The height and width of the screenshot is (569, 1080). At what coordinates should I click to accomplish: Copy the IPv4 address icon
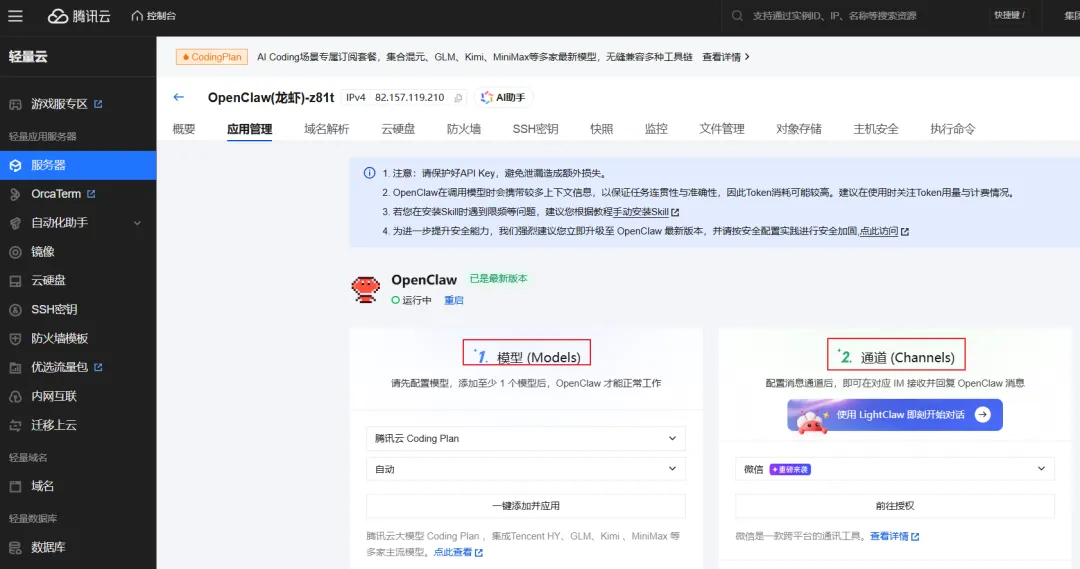pyautogui.click(x=458, y=98)
